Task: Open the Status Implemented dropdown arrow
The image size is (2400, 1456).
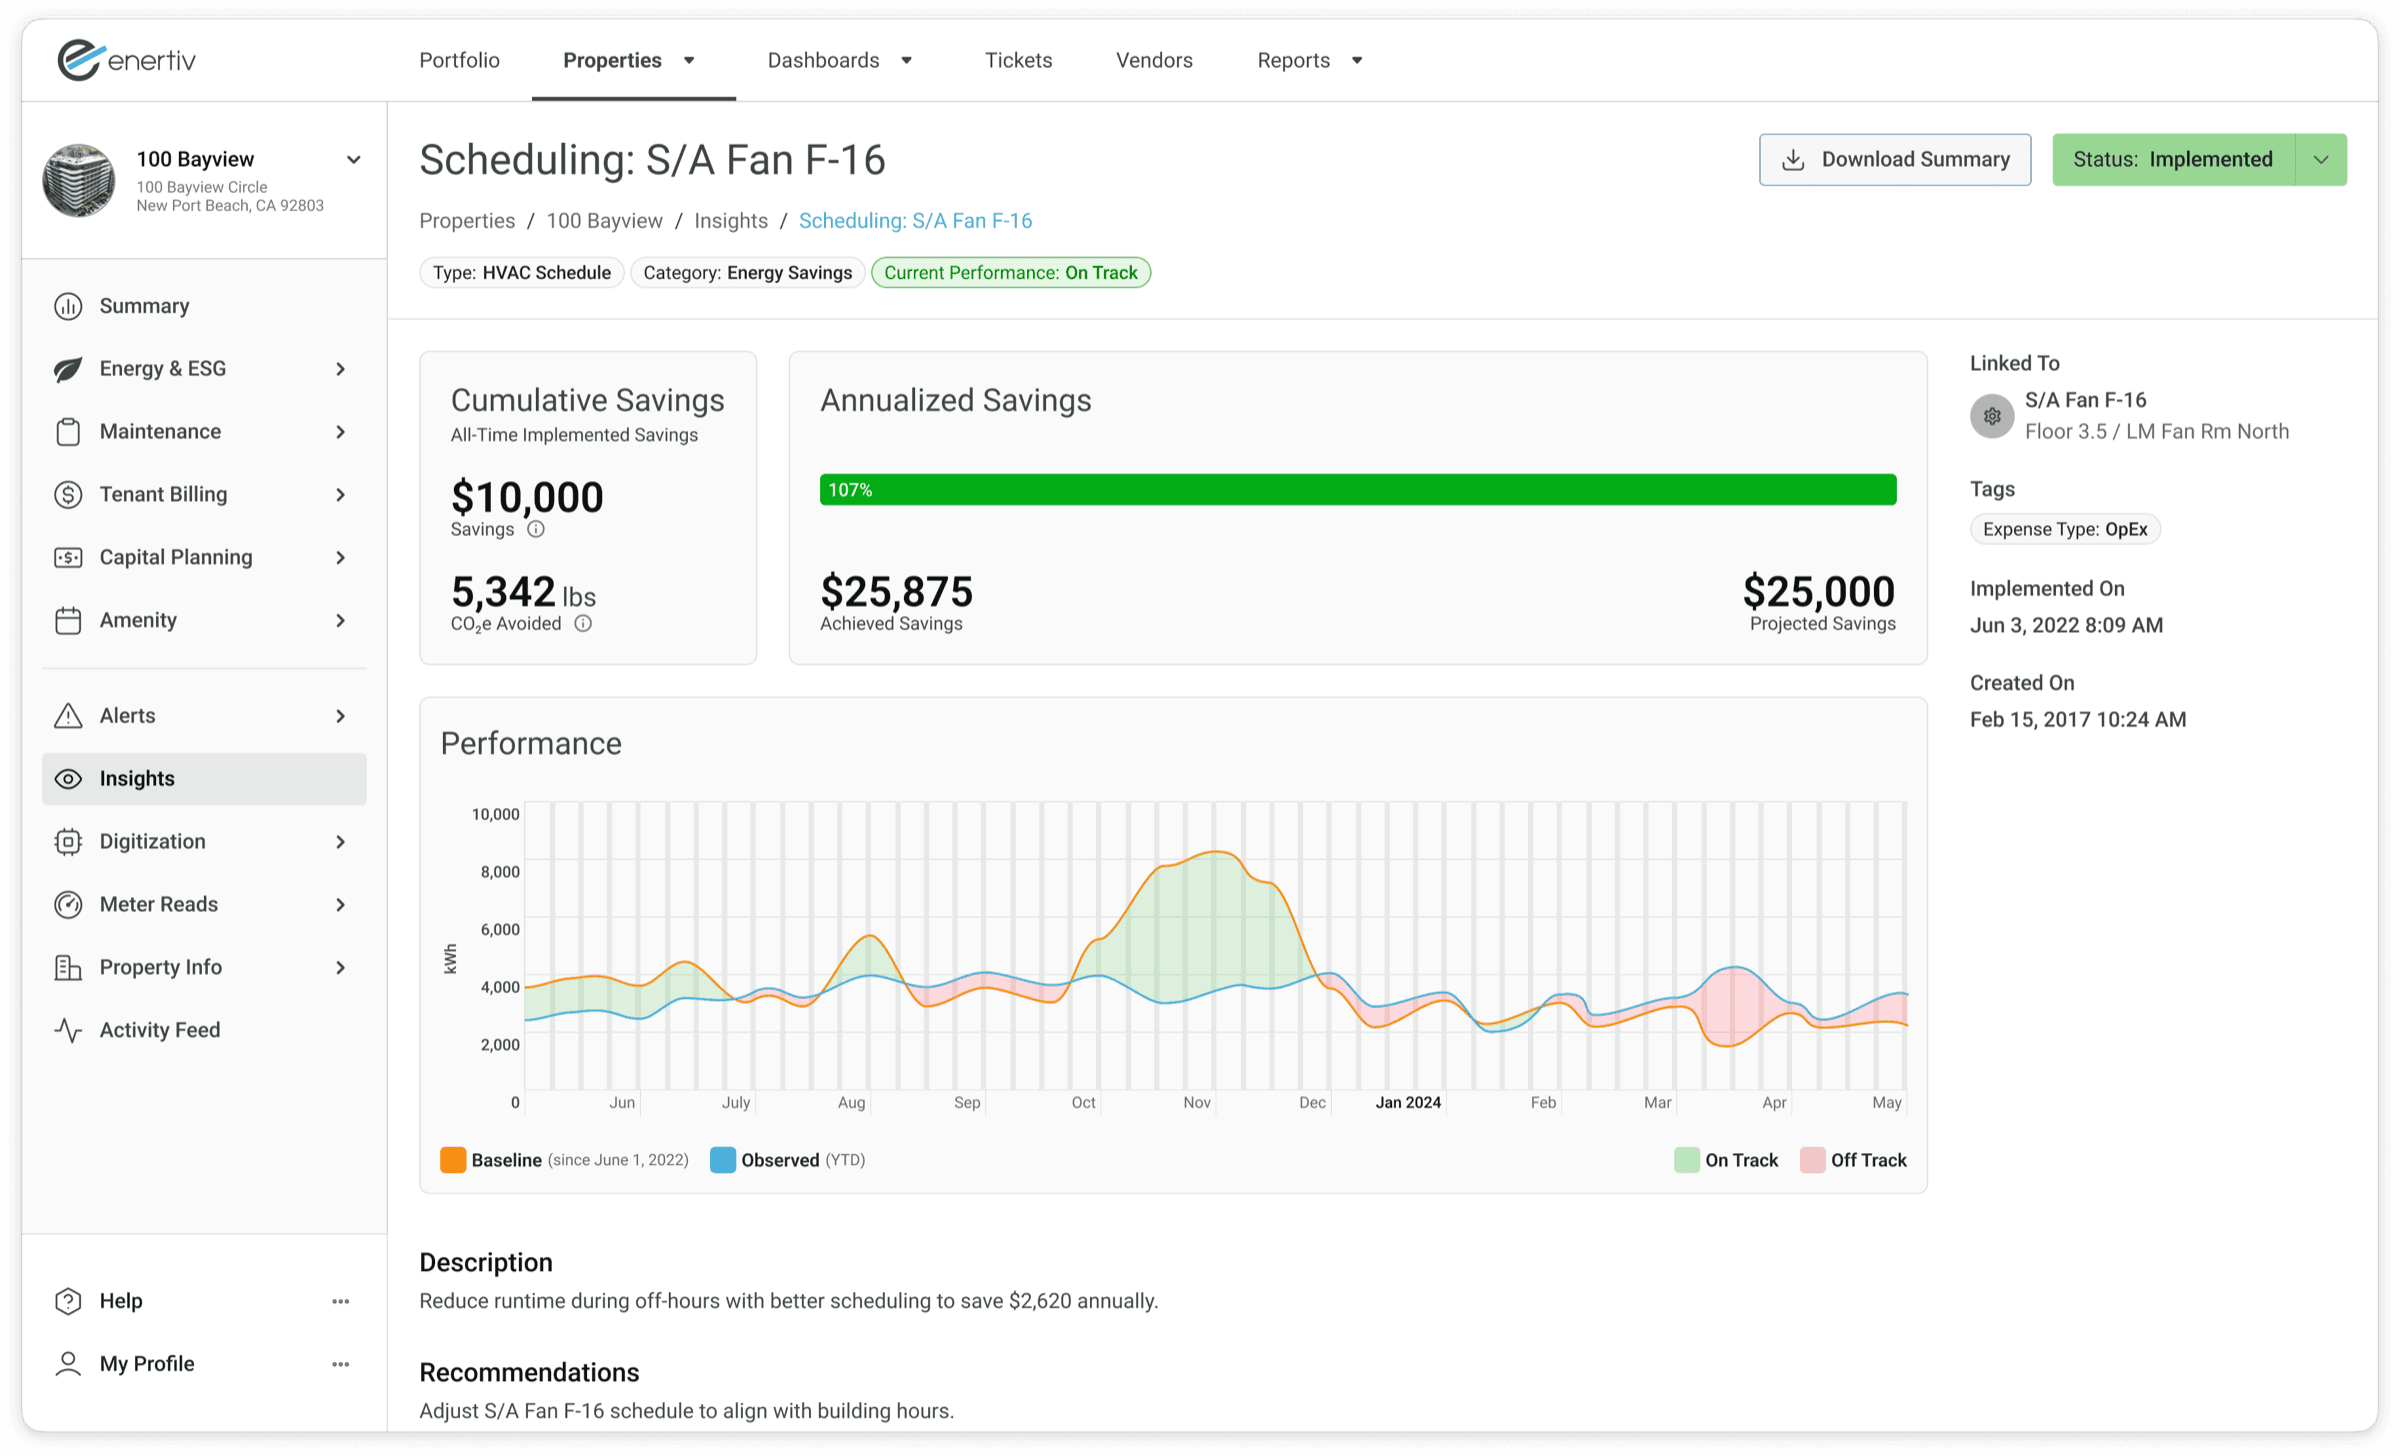Action: 2321,160
